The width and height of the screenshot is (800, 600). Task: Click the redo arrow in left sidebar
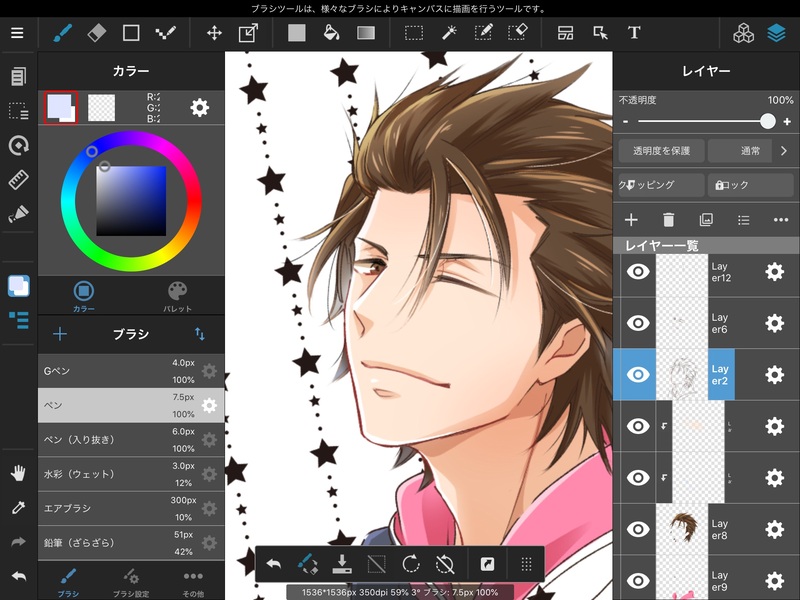[18, 542]
